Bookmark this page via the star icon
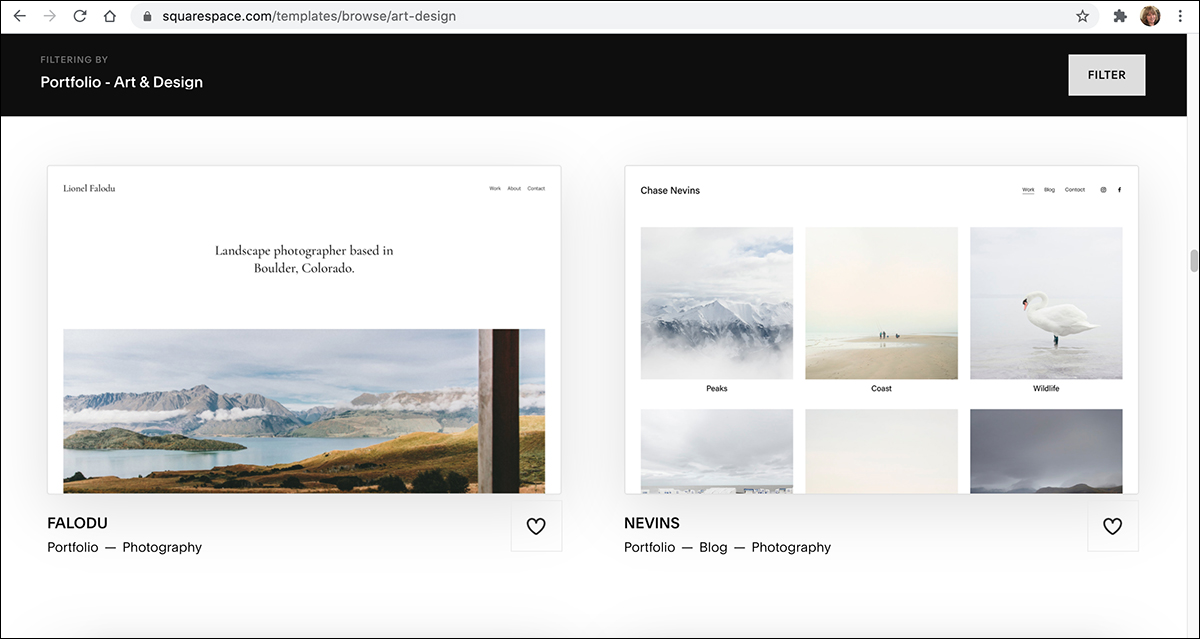This screenshot has width=1200, height=639. click(x=1081, y=16)
